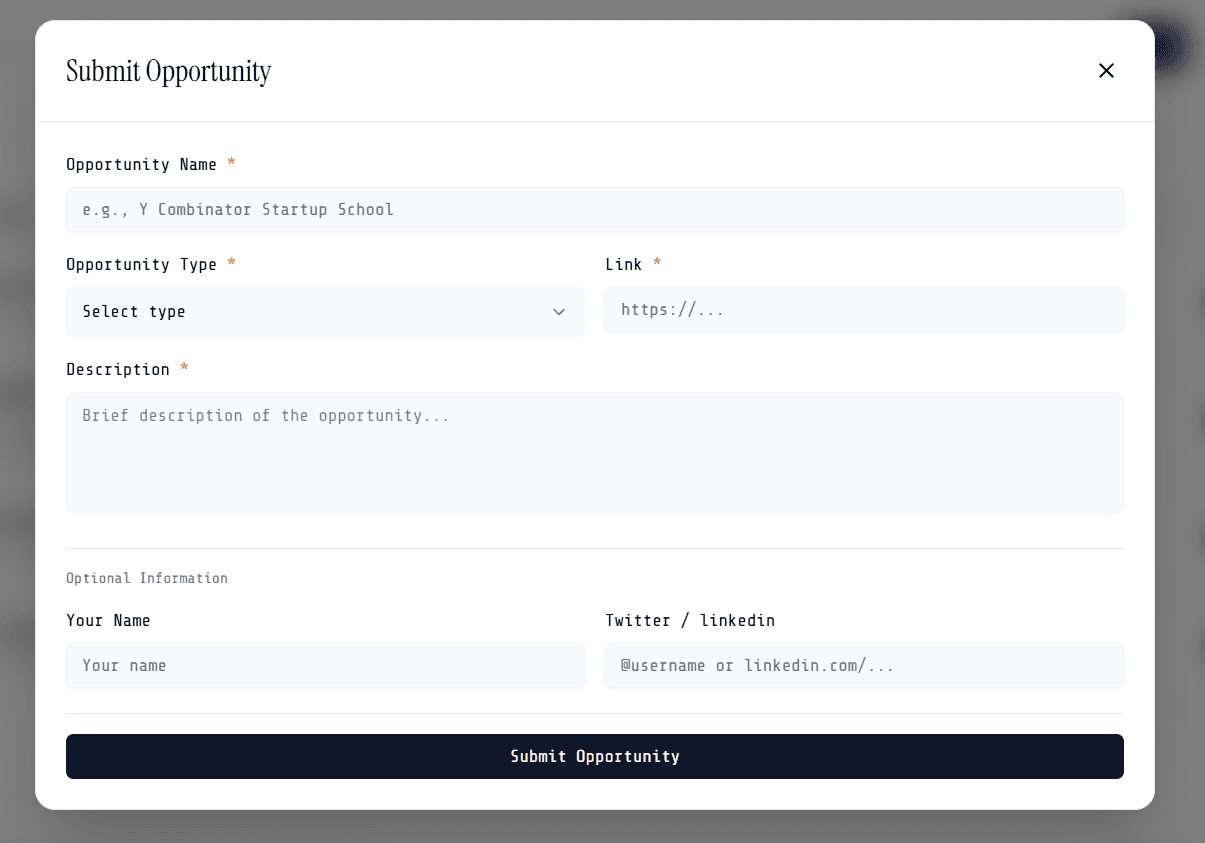The image size is (1205, 843).
Task: Click inside the Description text area
Action: pos(594,453)
